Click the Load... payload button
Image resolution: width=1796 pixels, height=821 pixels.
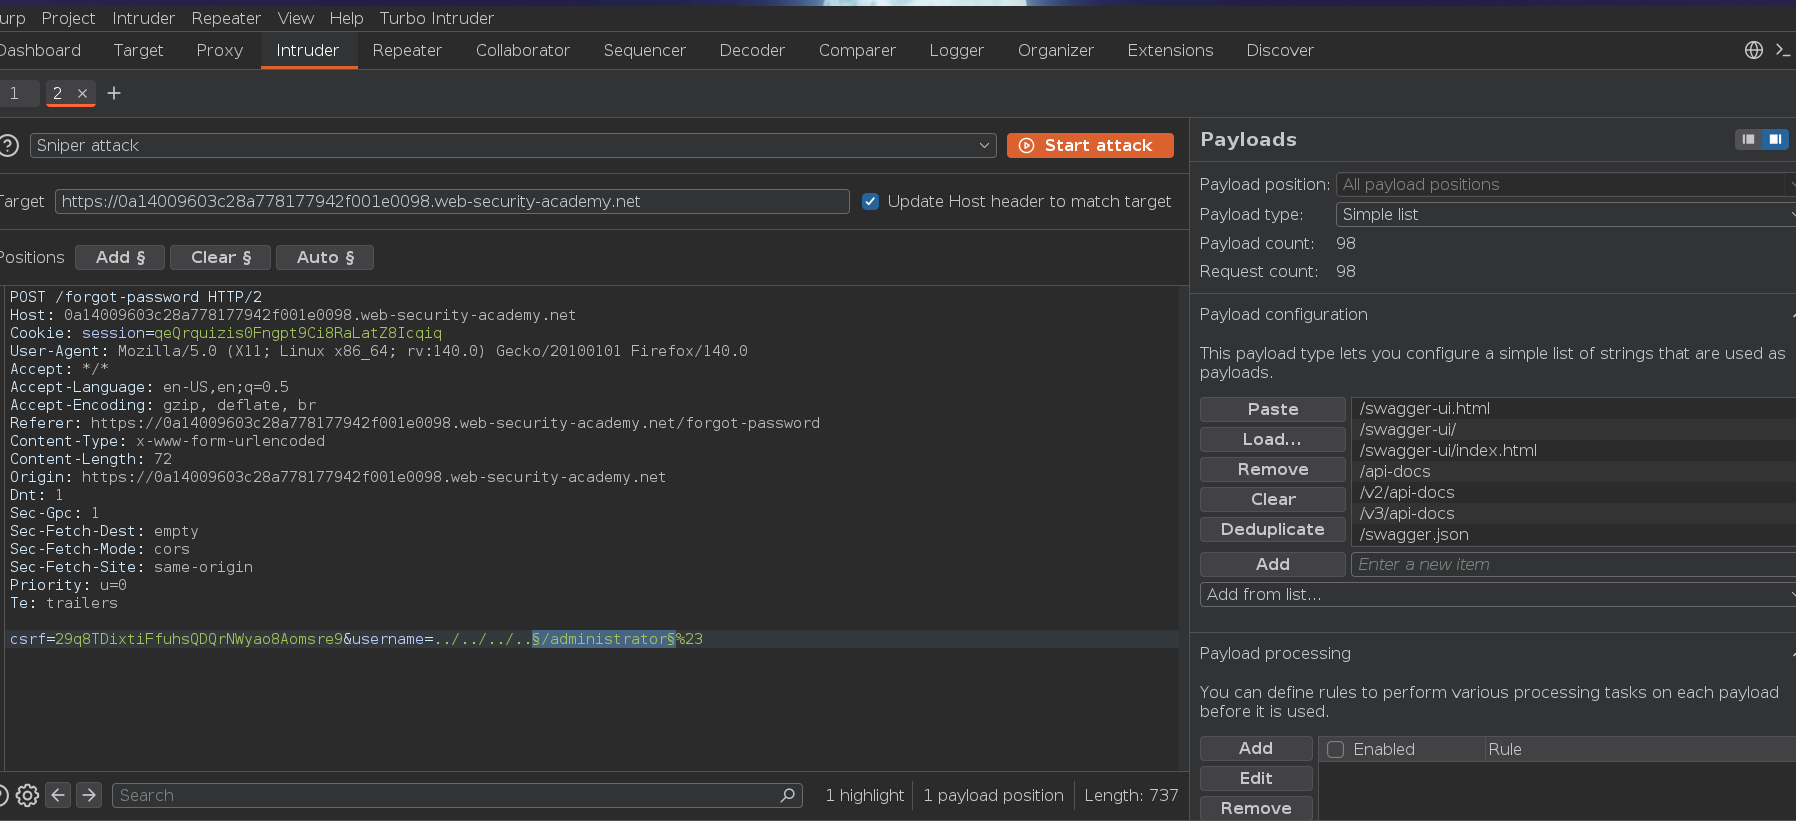1273,439
